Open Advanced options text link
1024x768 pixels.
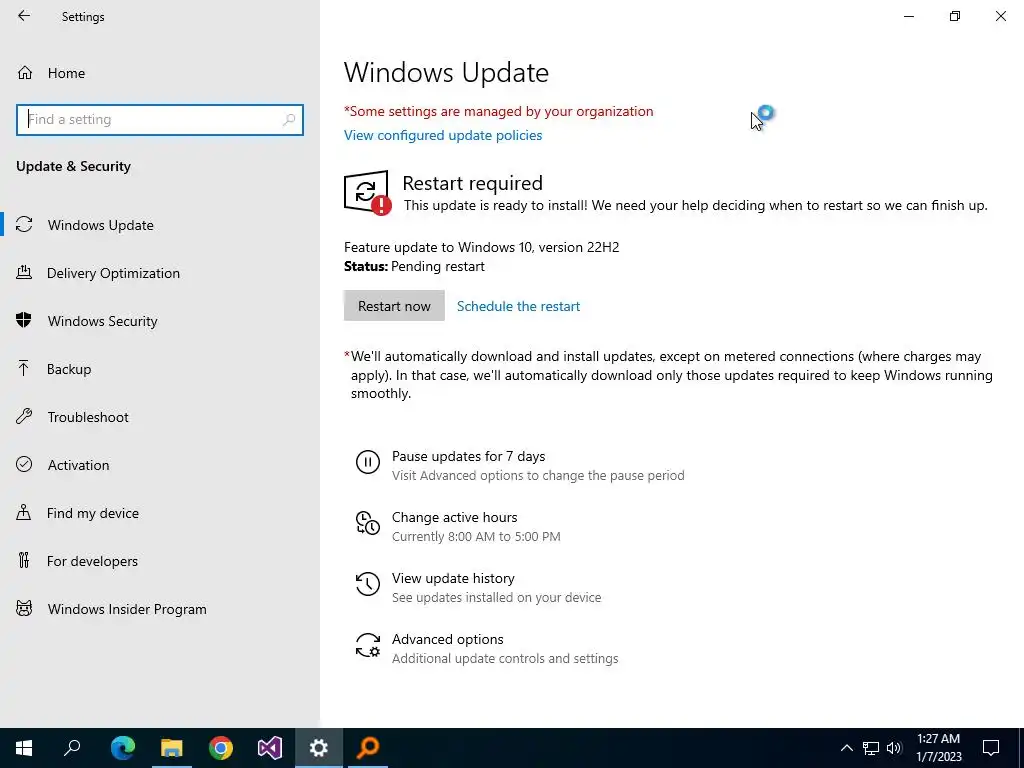447,639
